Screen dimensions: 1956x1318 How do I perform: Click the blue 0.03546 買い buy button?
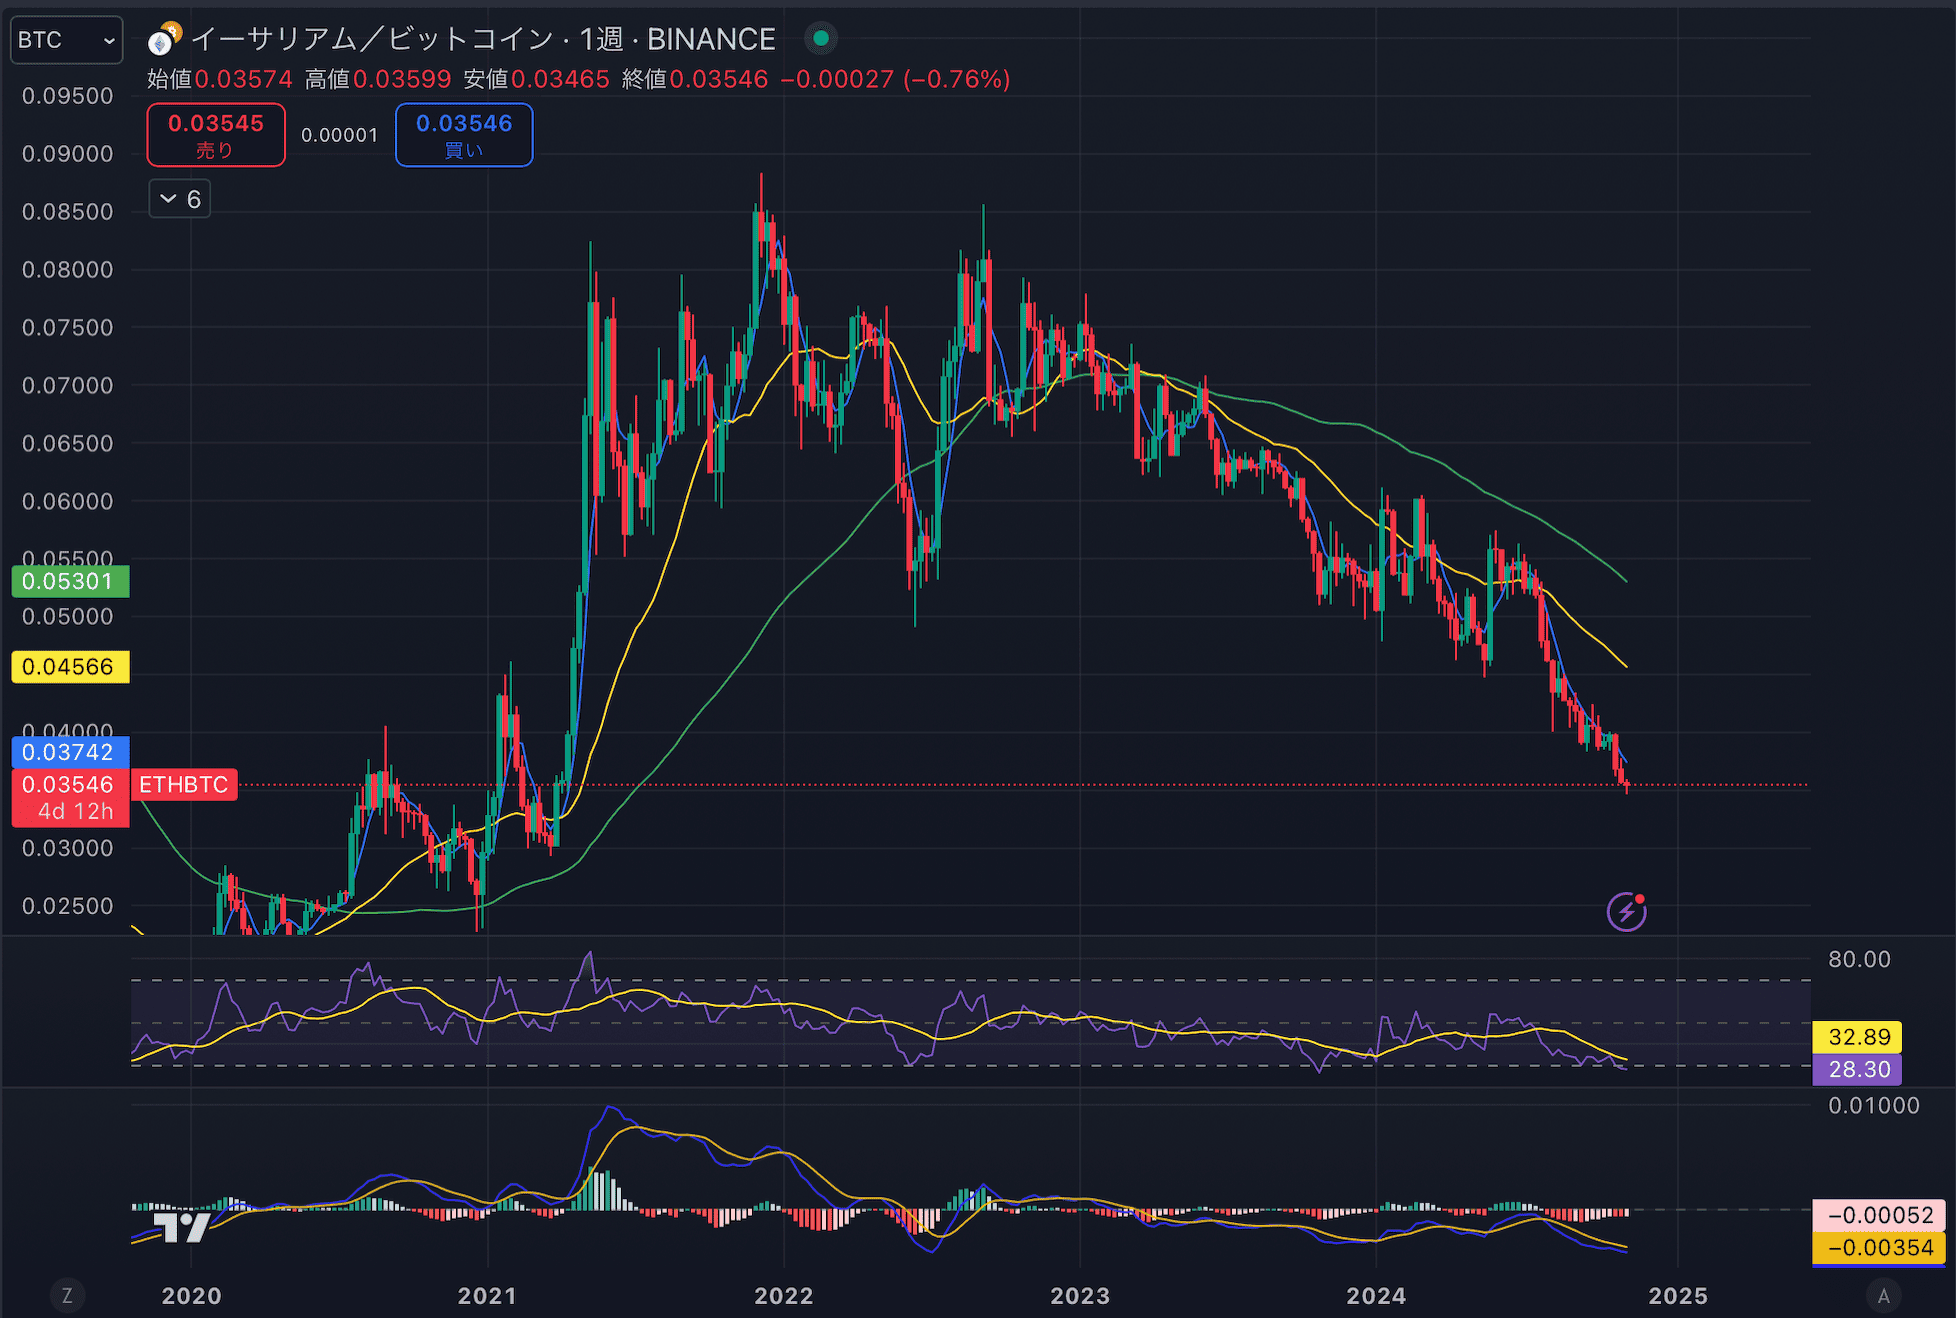[464, 135]
